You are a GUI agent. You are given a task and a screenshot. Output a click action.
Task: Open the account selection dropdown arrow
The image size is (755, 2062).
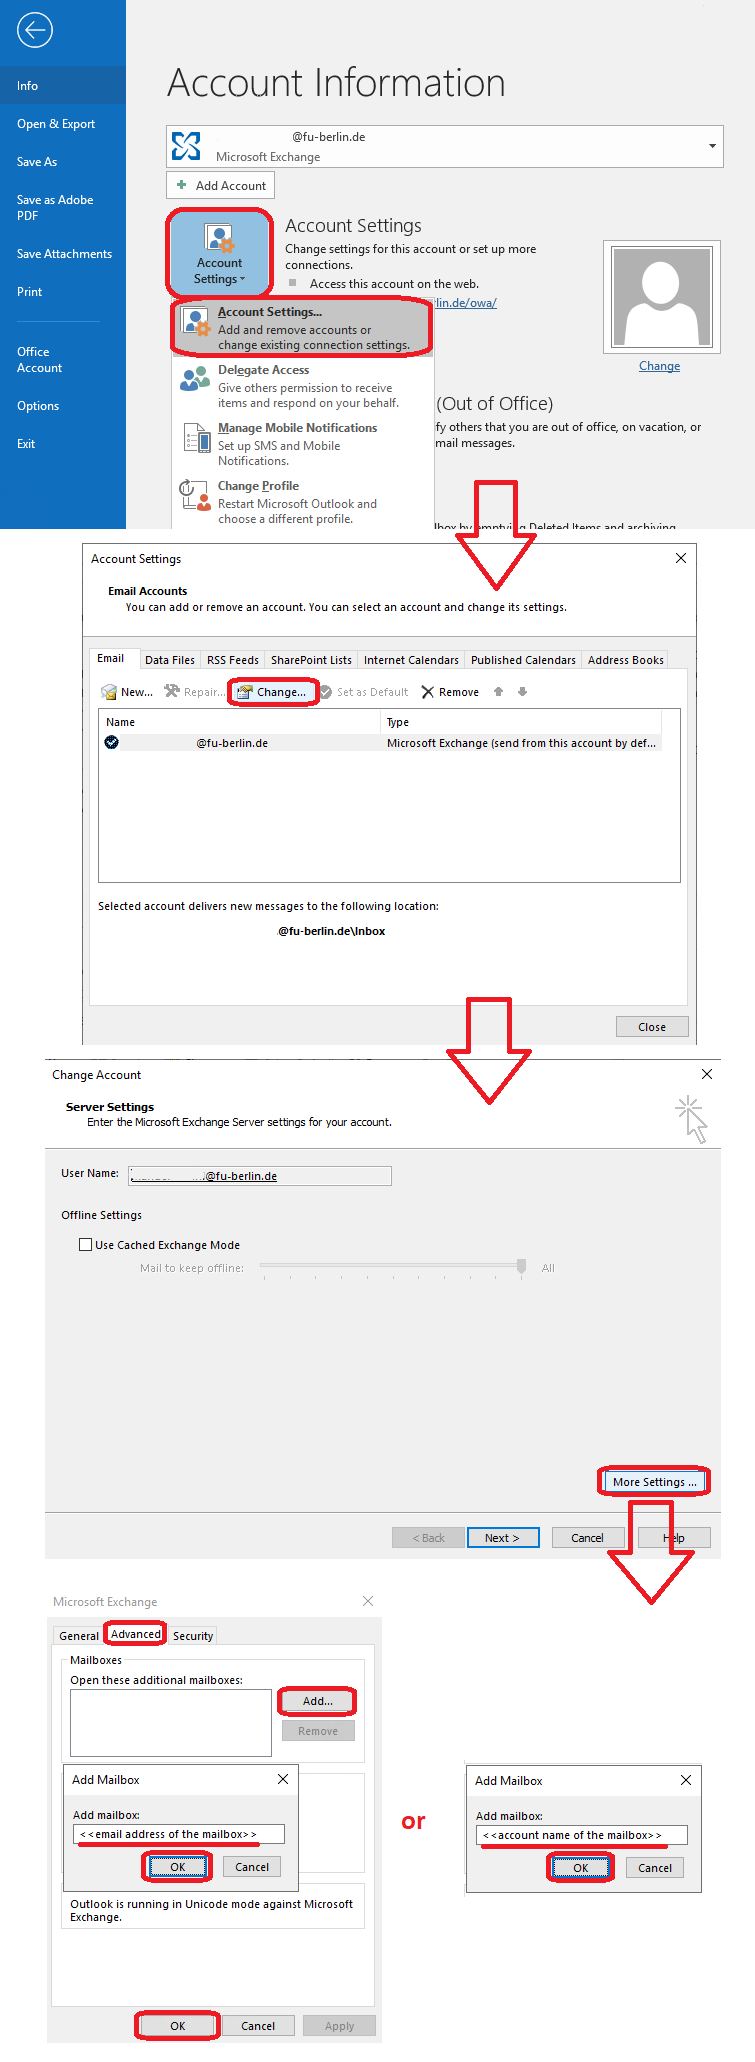tap(712, 146)
